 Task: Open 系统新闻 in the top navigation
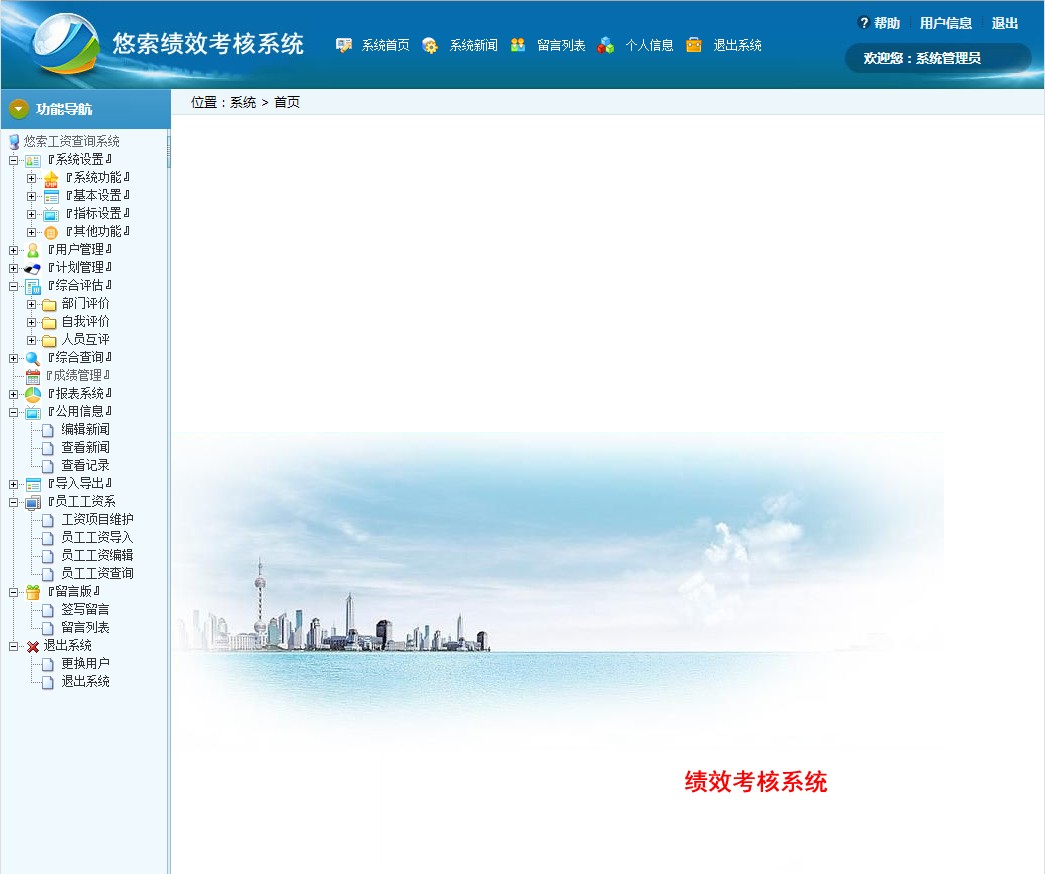[474, 45]
